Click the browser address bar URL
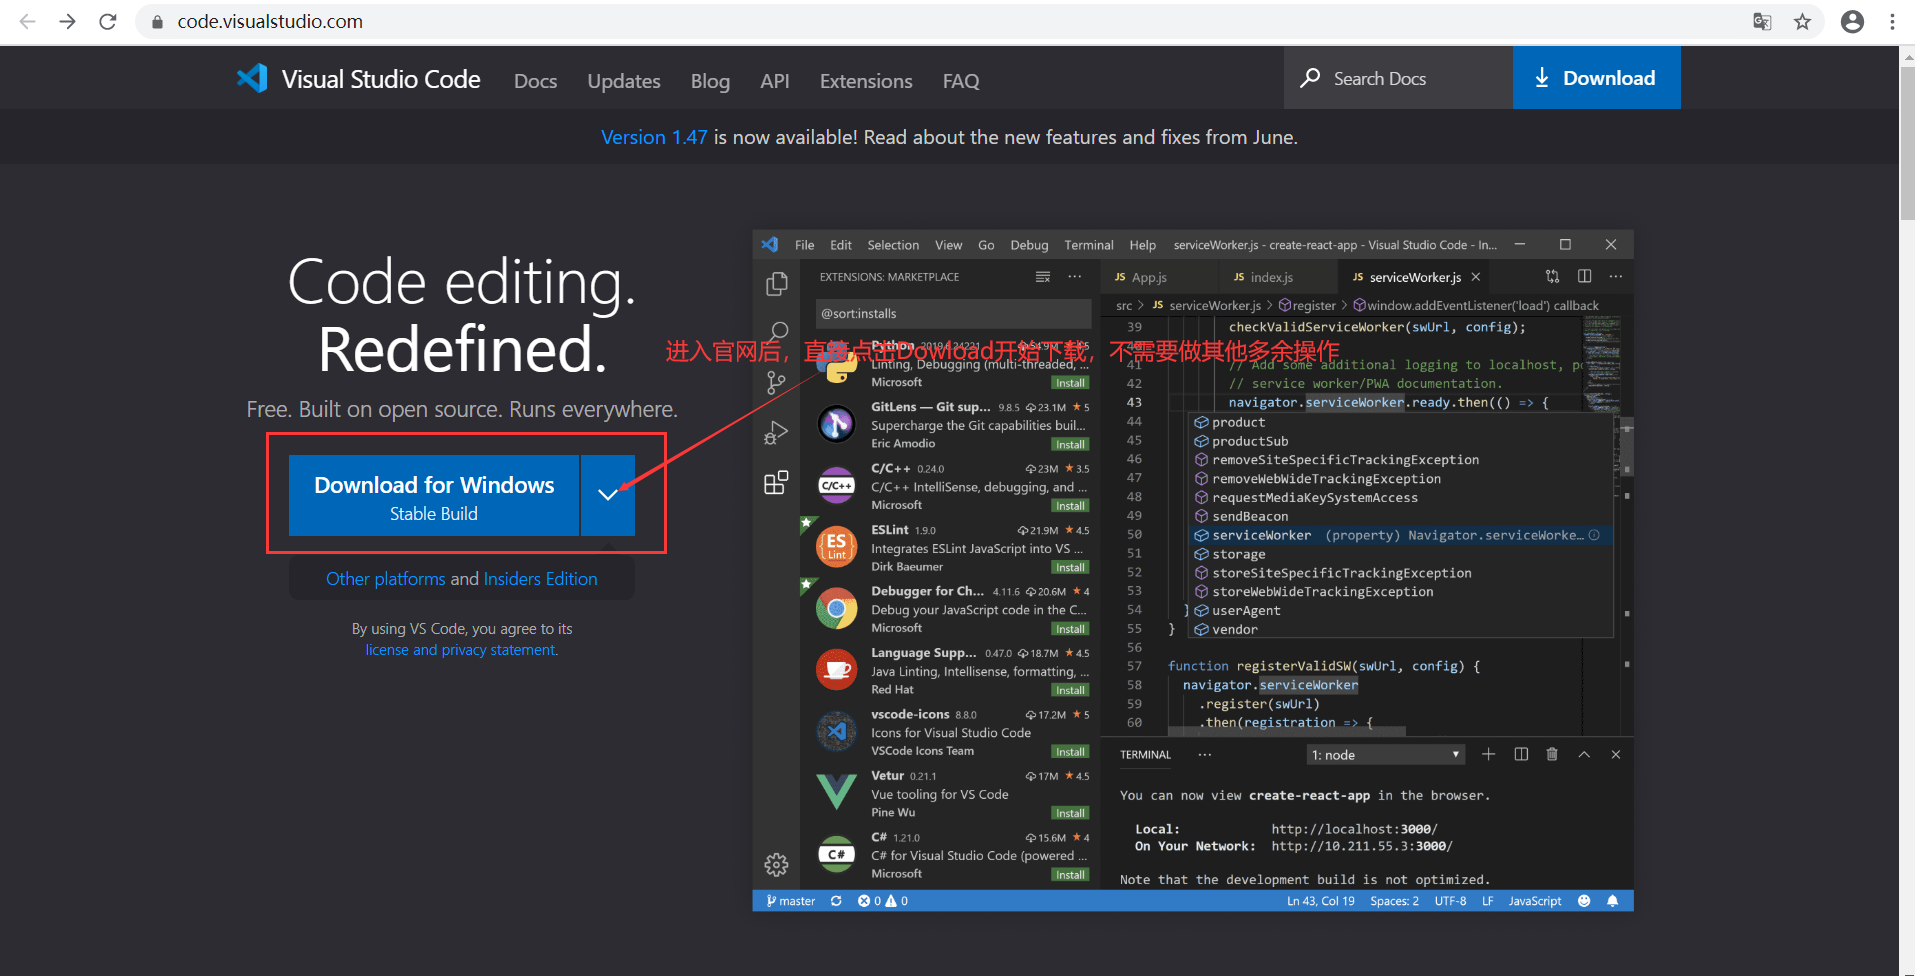This screenshot has width=1915, height=976. pos(270,21)
